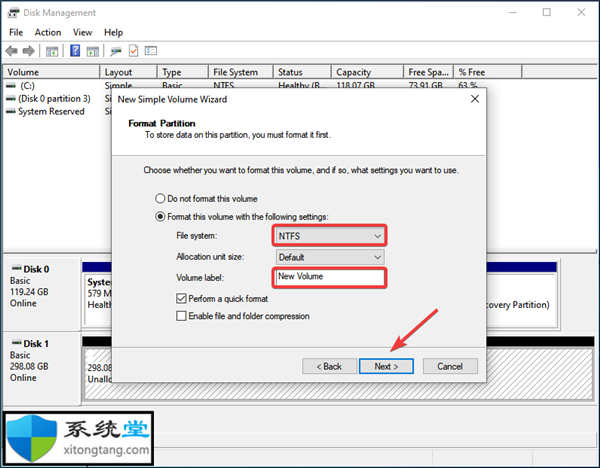This screenshot has width=600, height=468.
Task: Select the System Reserved drive icon
Action: [11, 111]
